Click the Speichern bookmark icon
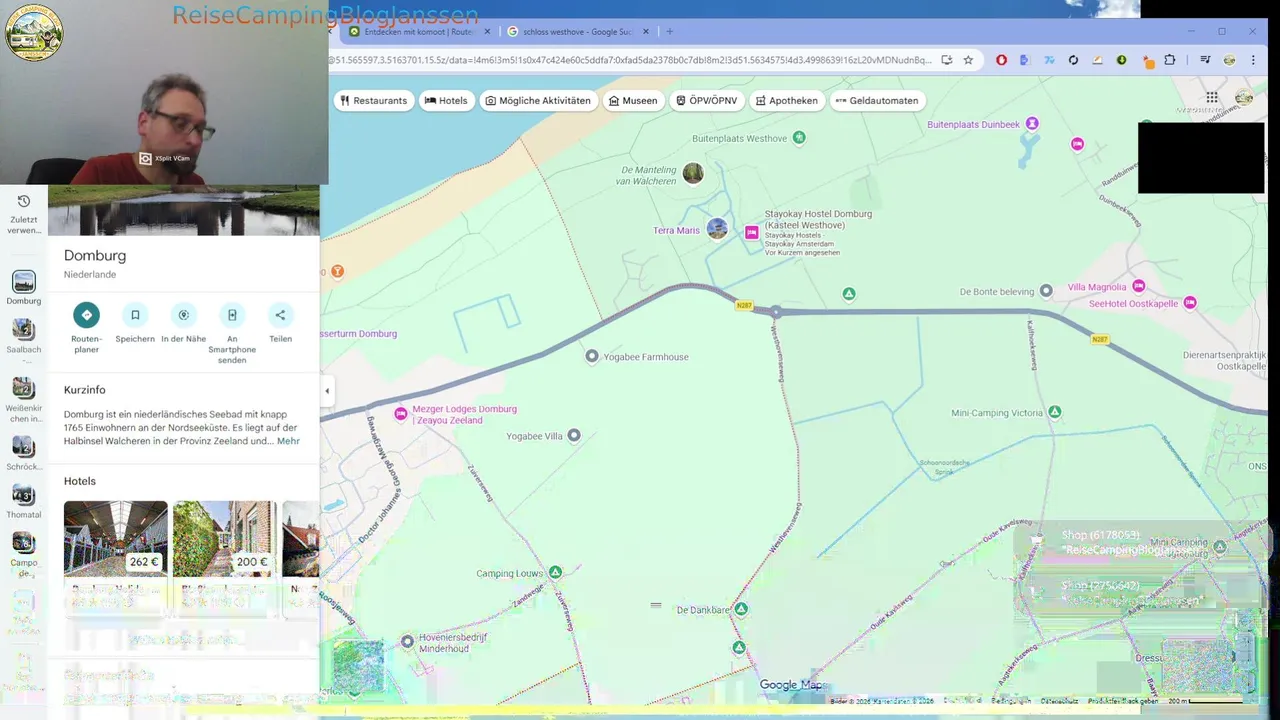1280x720 pixels. click(x=135, y=315)
